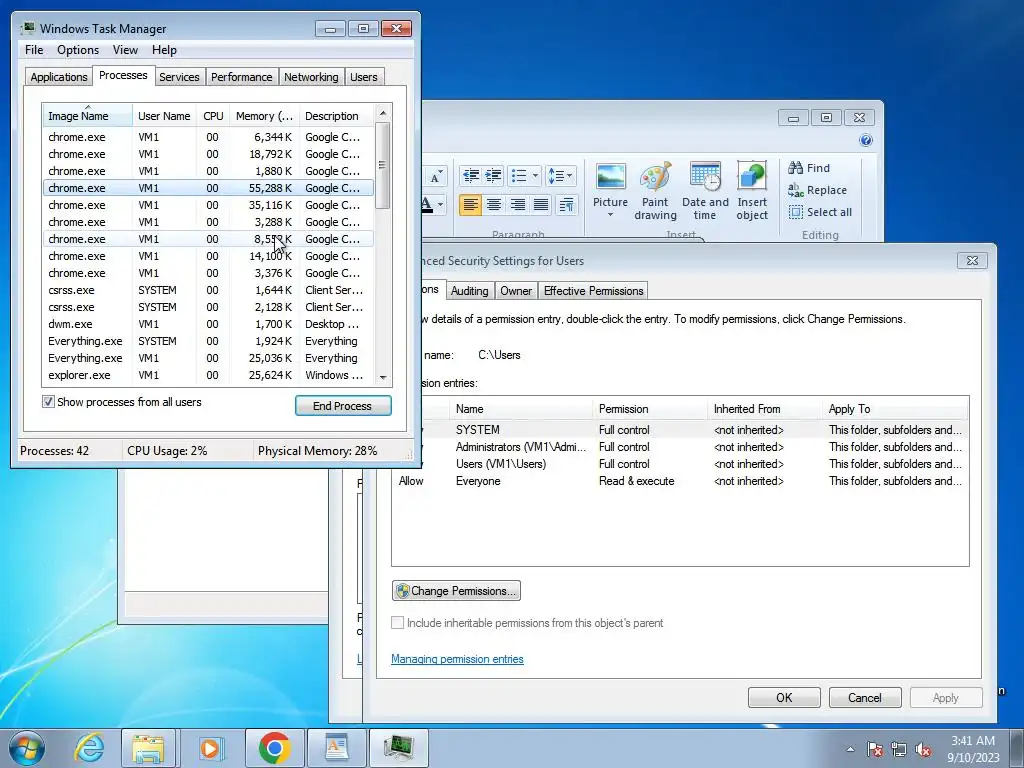Select the explorer.exe process row
The image size is (1024, 768).
click(208, 375)
